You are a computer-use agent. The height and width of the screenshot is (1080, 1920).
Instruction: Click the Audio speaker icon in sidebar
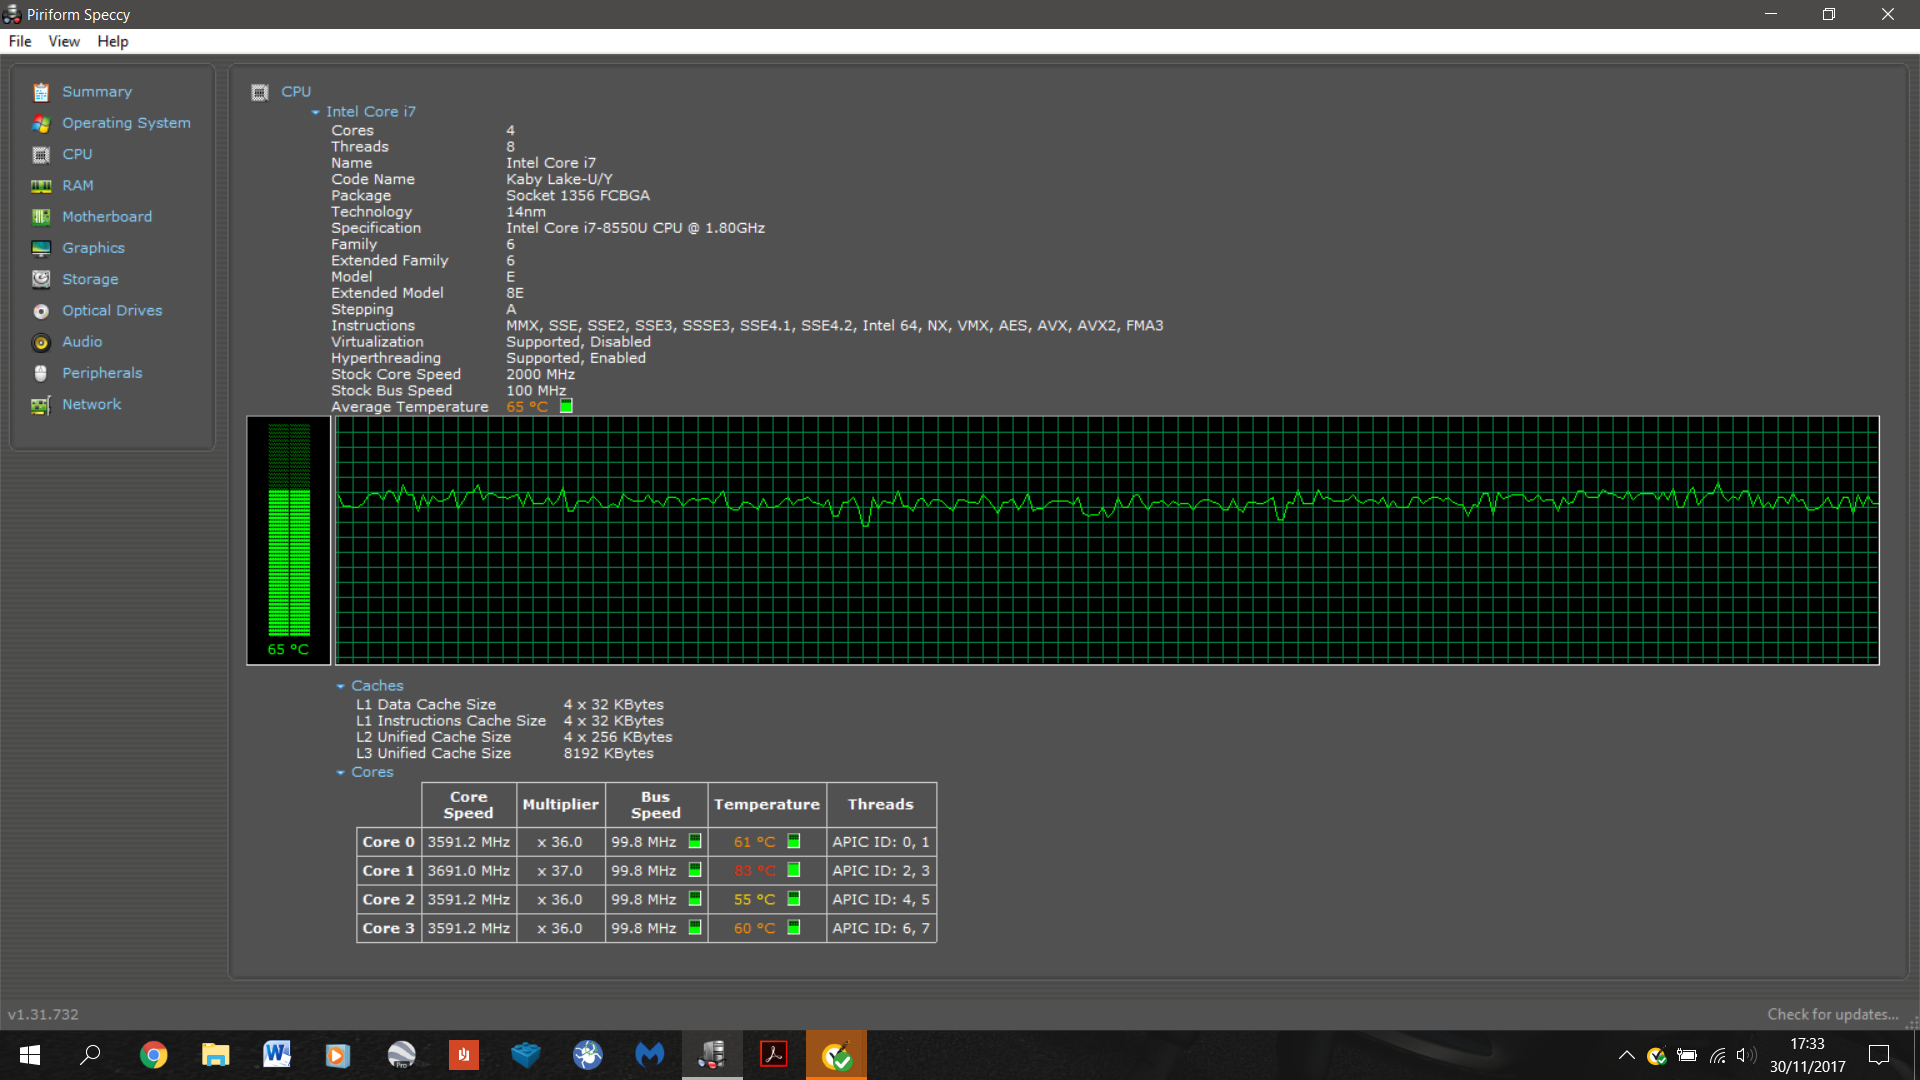(x=41, y=342)
